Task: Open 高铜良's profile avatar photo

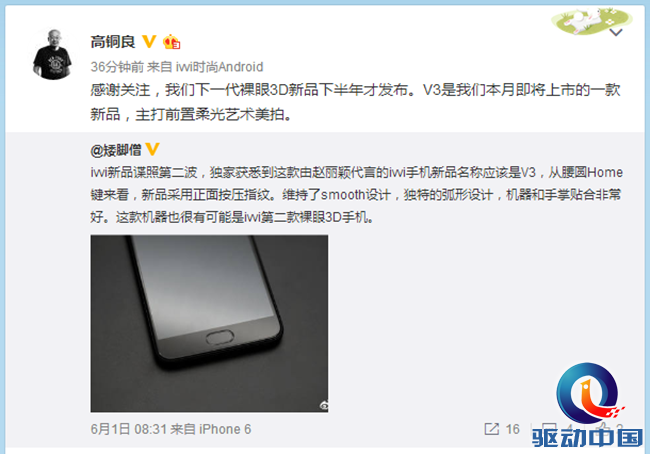Action: click(x=53, y=53)
